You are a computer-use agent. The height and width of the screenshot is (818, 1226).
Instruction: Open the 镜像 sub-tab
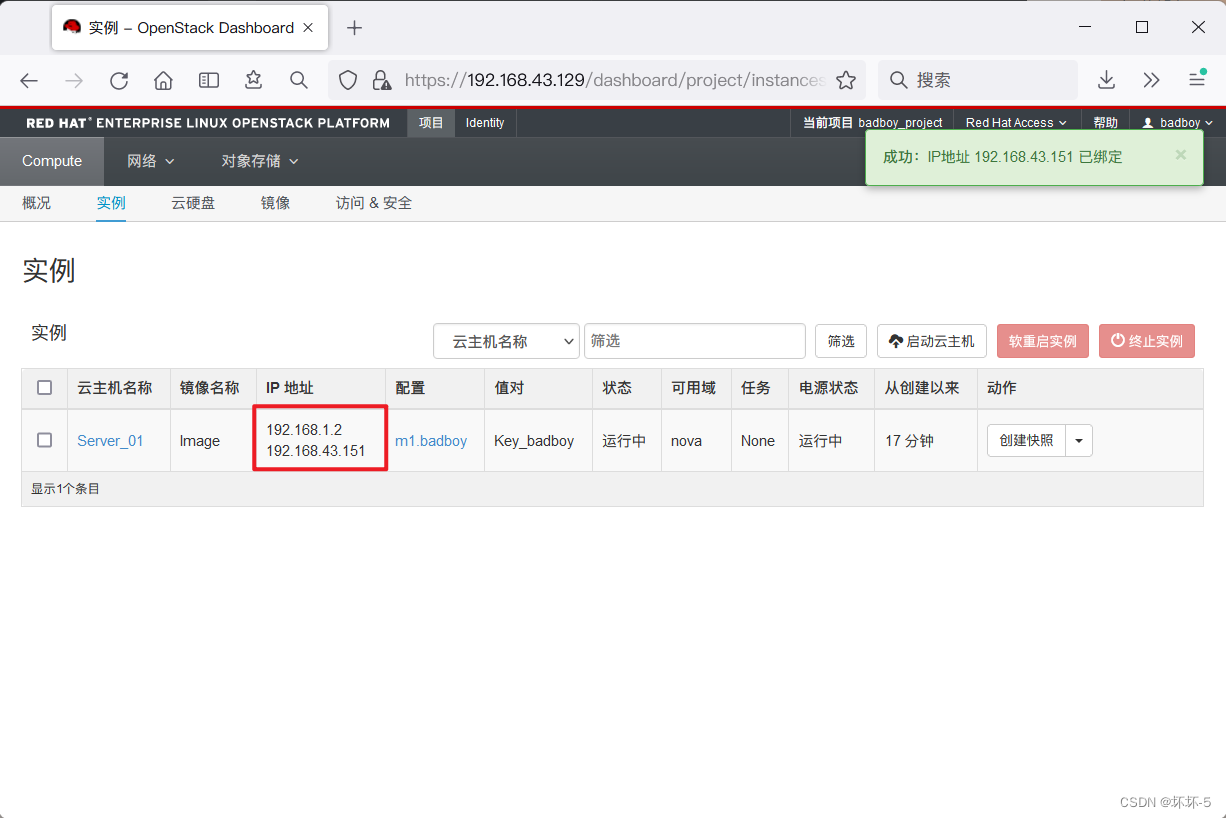tap(276, 203)
